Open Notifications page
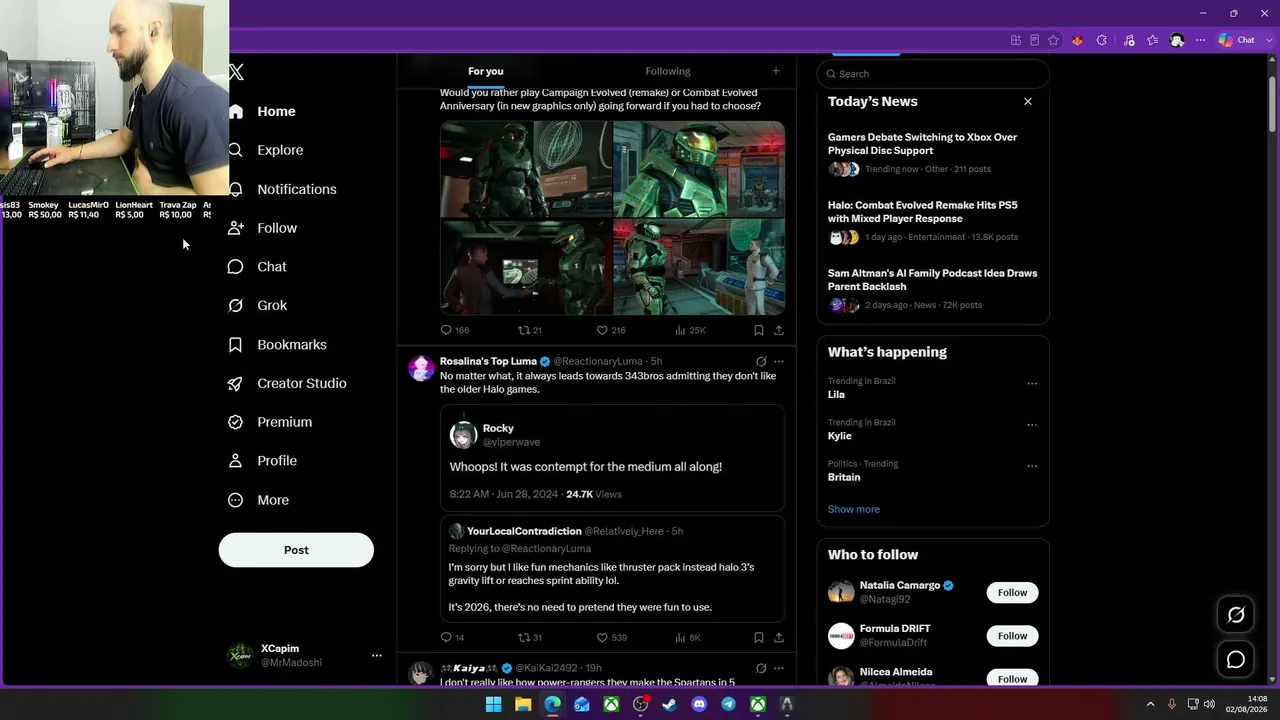Screen dimensions: 1280x720 (283, 189)
